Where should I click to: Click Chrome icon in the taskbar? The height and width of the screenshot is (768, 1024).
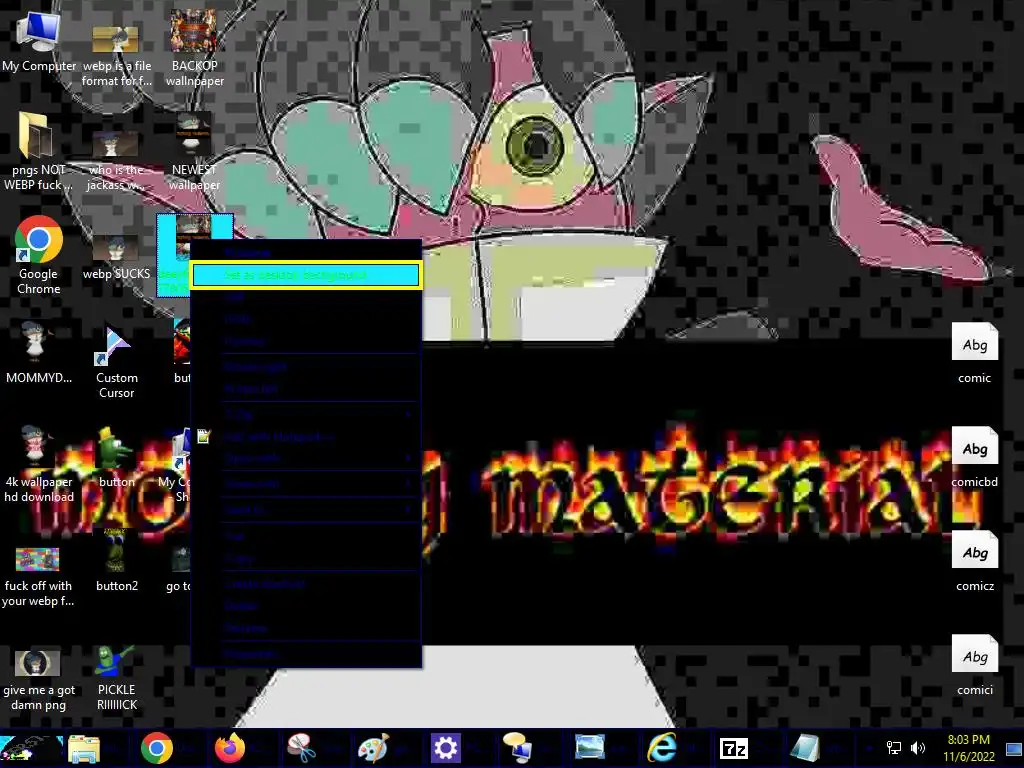click(x=157, y=748)
